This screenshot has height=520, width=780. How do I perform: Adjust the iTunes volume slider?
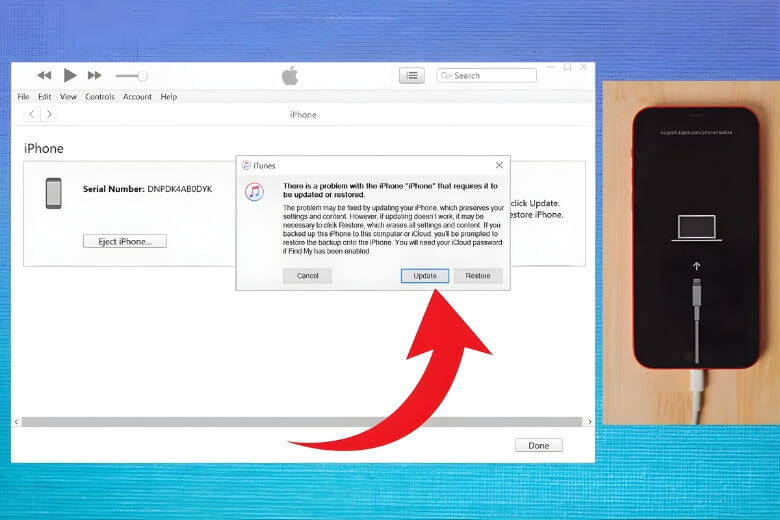tap(131, 76)
